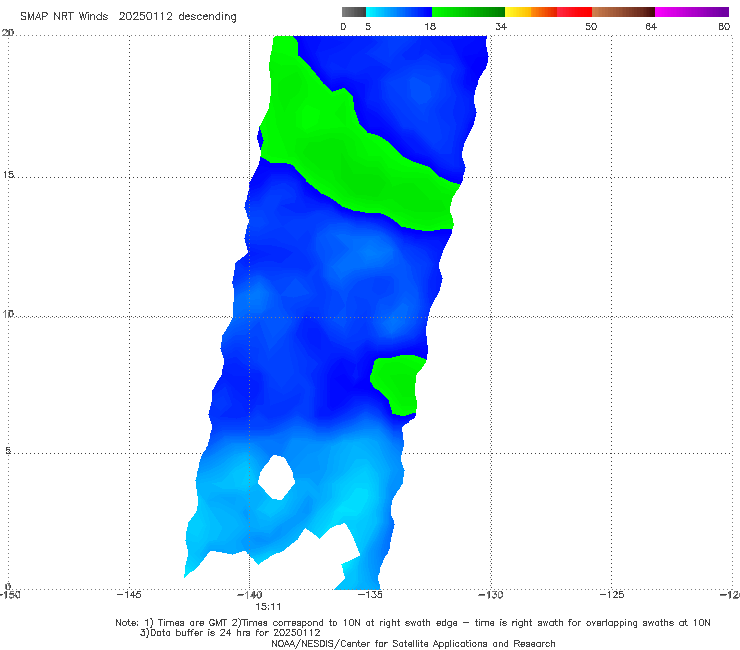Image resolution: width=740 pixels, height=650 pixels.
Task: Pick the yellow segment of the color bar
Action: point(518,12)
